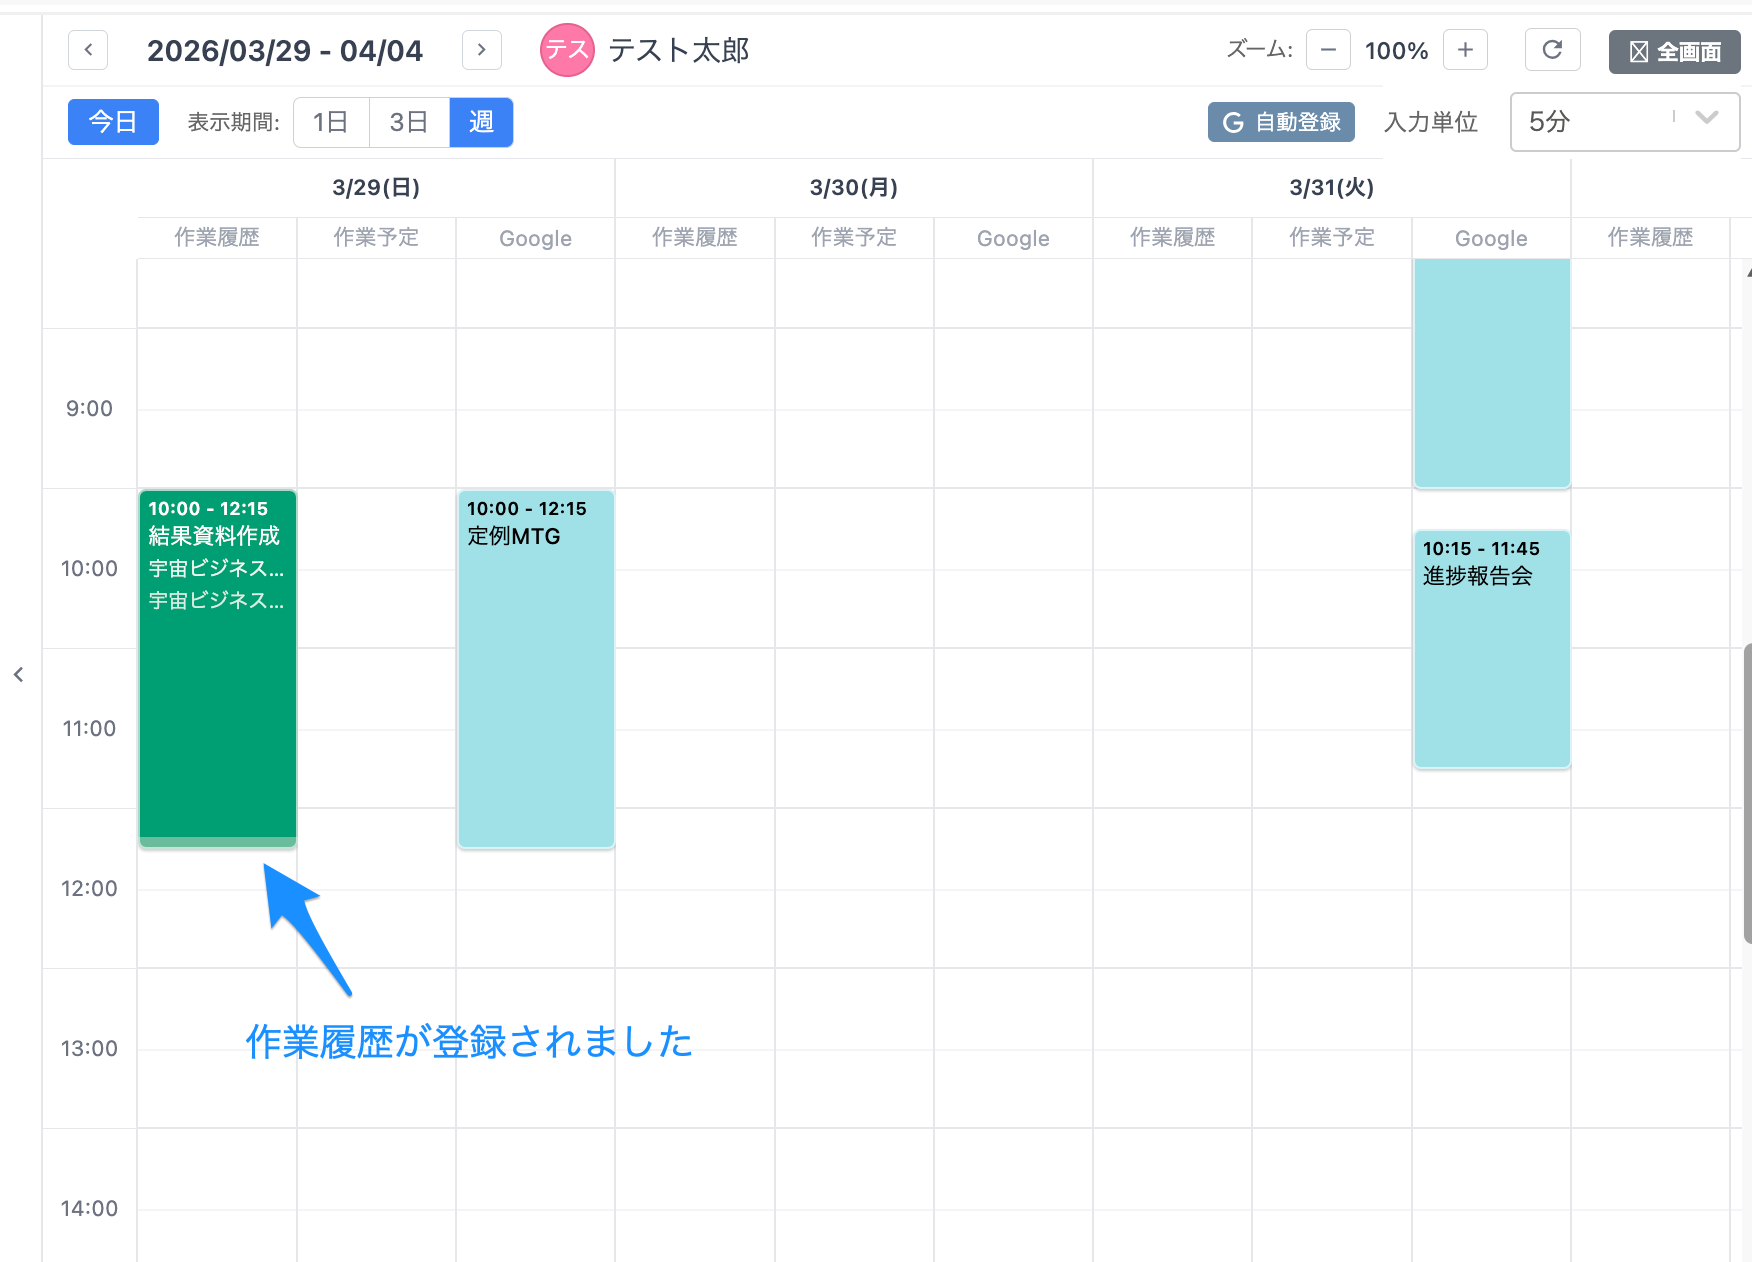Keep 週 view selected by clicking it

tap(481, 121)
